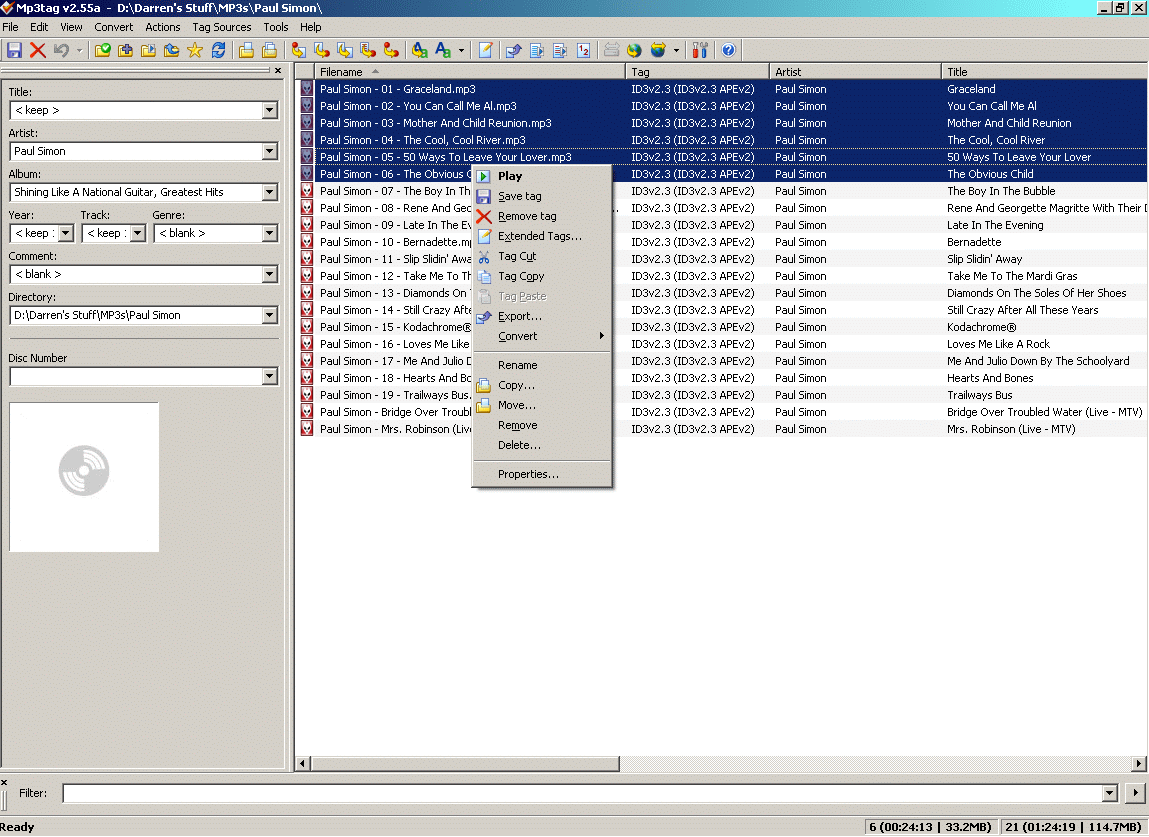The height and width of the screenshot is (837, 1149).
Task: Click the Actions icon with yellow arrow and letter A
Action: click(x=419, y=50)
